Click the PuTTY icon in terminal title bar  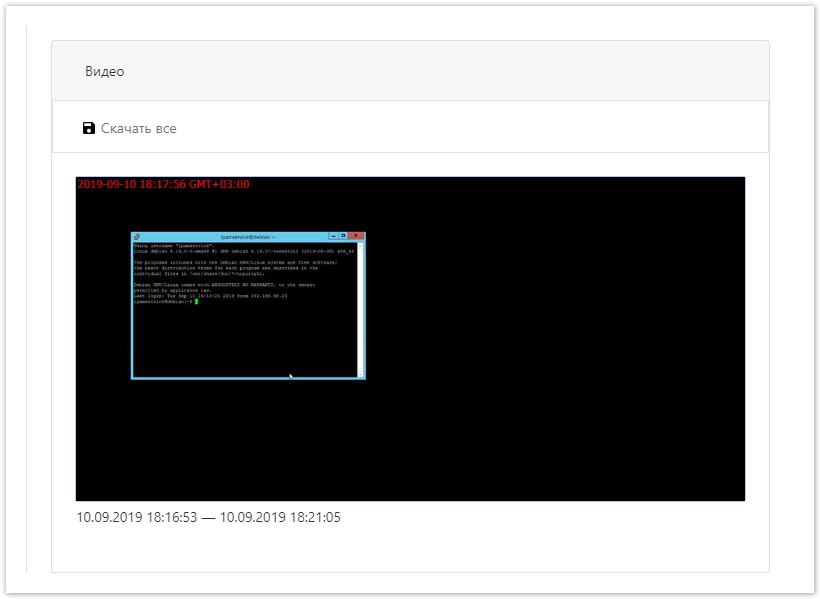click(x=137, y=237)
